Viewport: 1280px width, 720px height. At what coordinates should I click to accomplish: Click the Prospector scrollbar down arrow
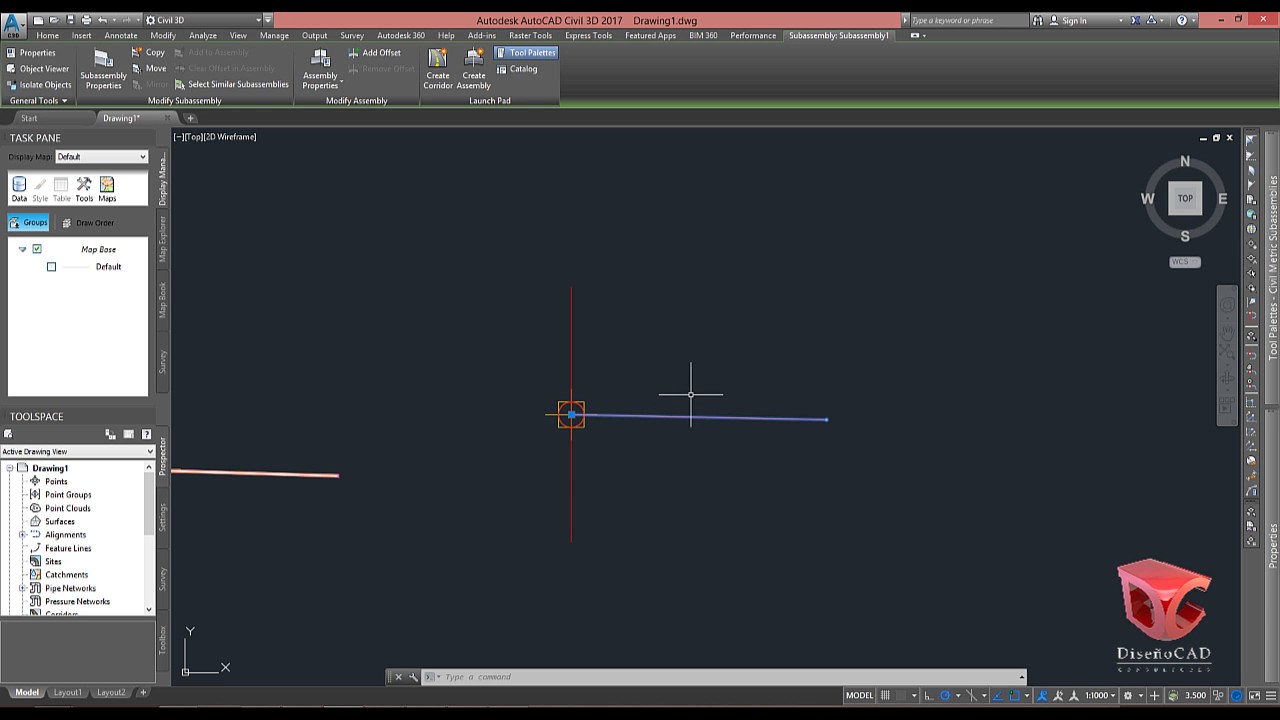[x=149, y=609]
